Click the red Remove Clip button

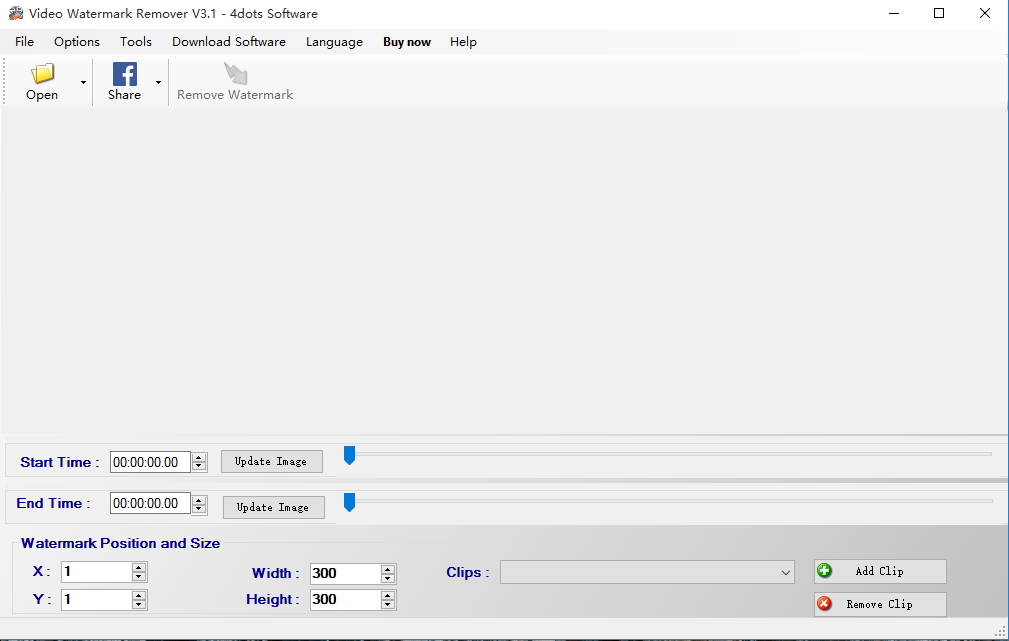pos(880,604)
